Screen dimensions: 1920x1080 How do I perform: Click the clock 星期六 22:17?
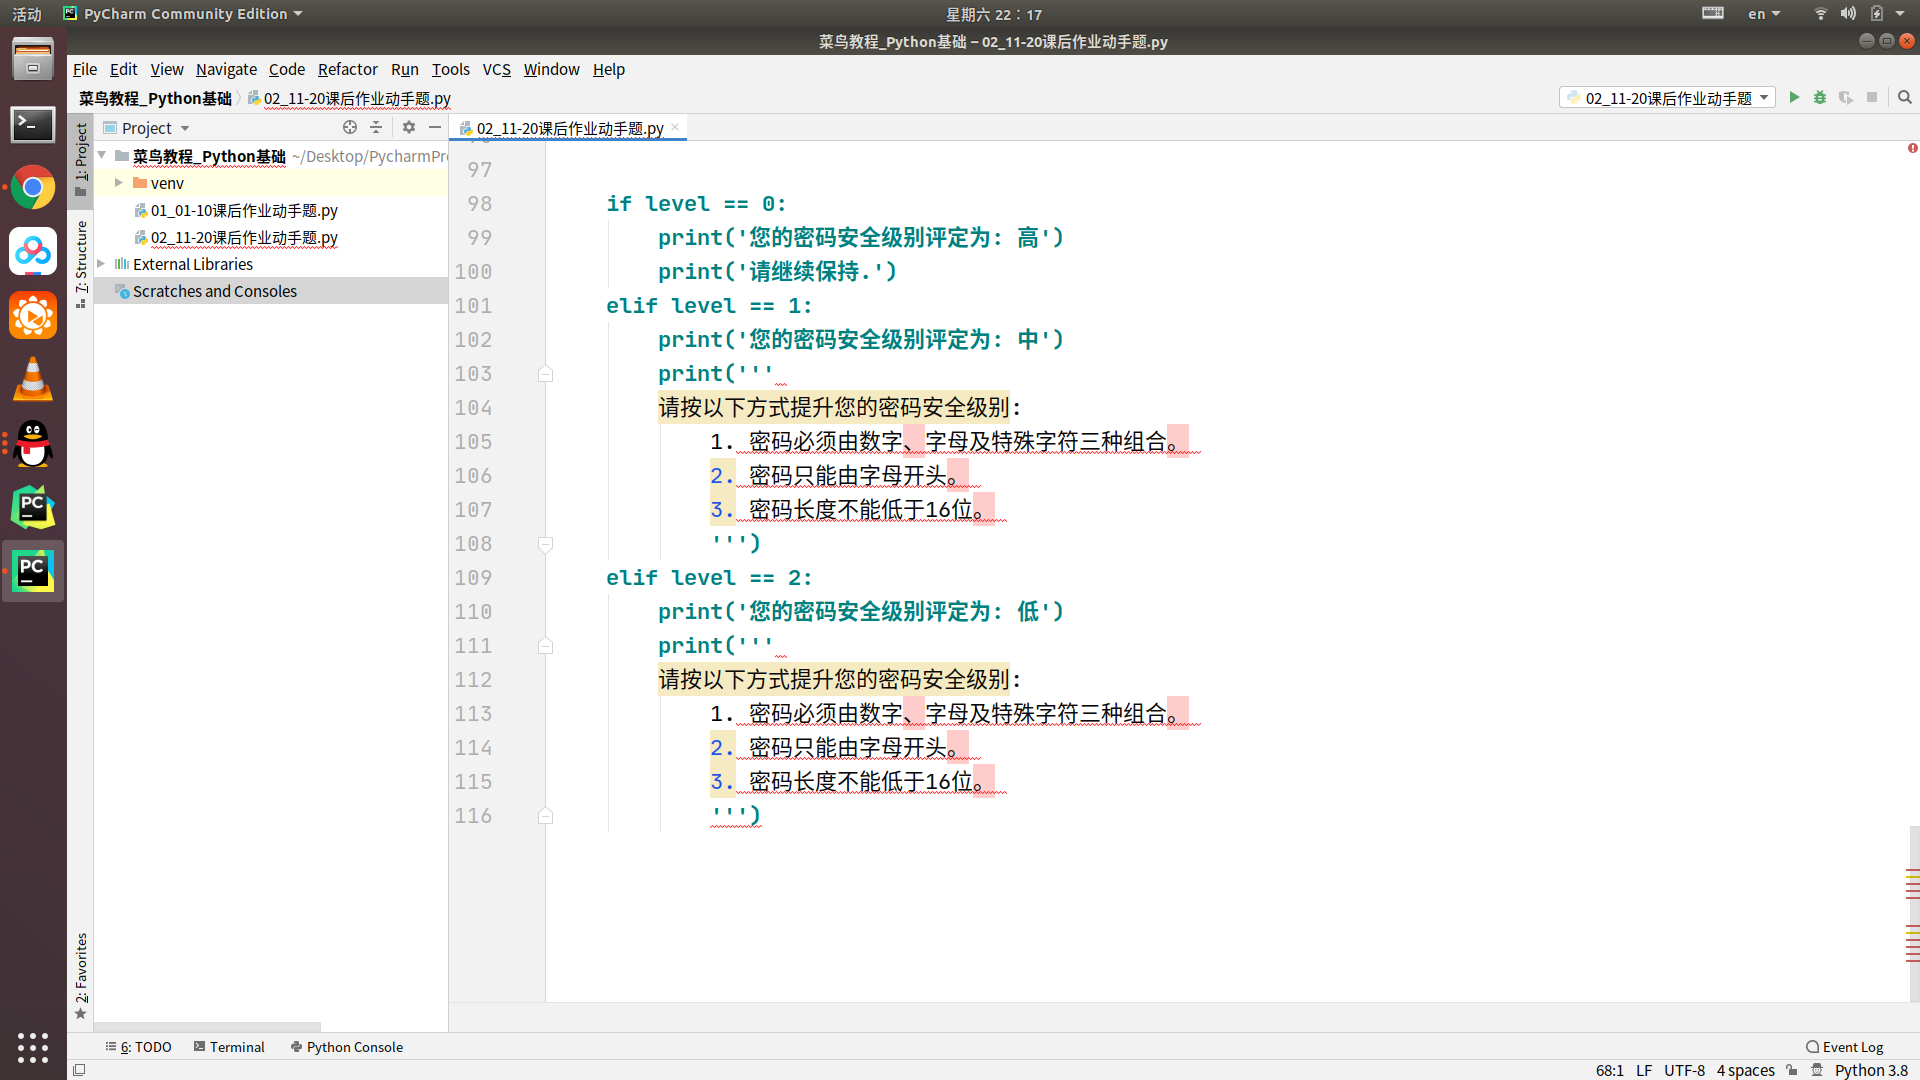coord(994,14)
